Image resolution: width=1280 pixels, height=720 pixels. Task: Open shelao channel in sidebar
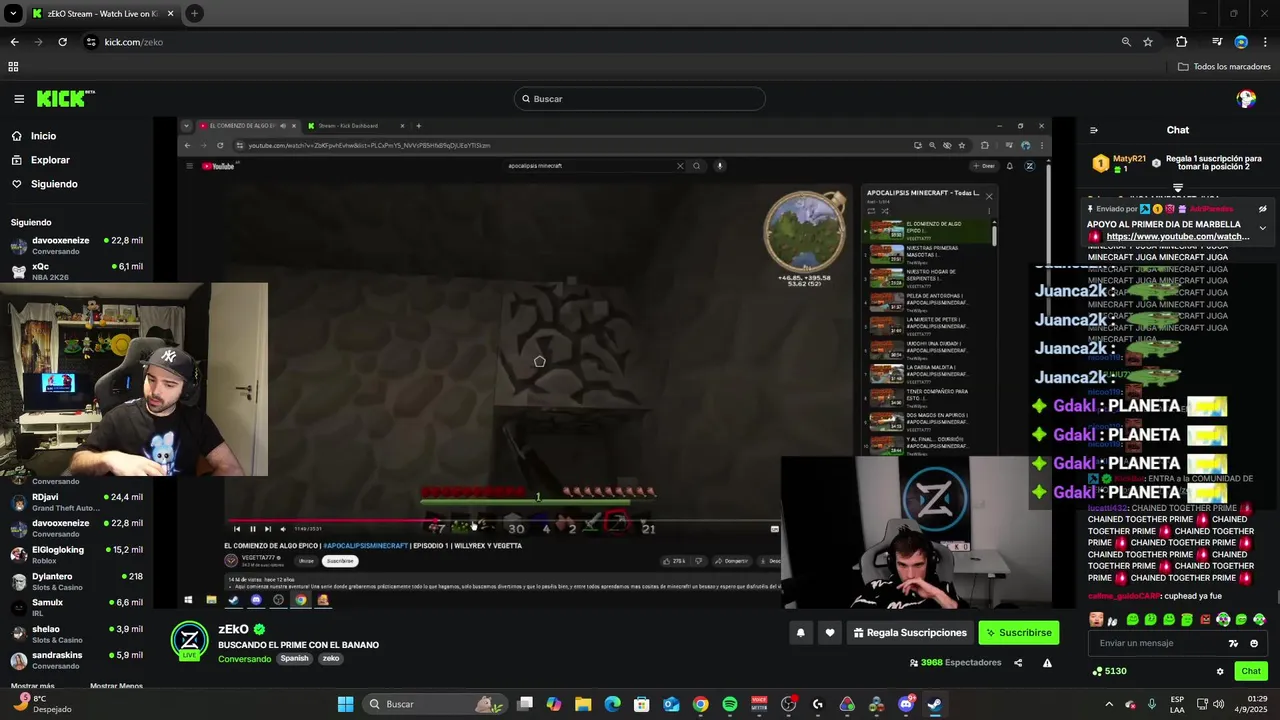coord(76,633)
